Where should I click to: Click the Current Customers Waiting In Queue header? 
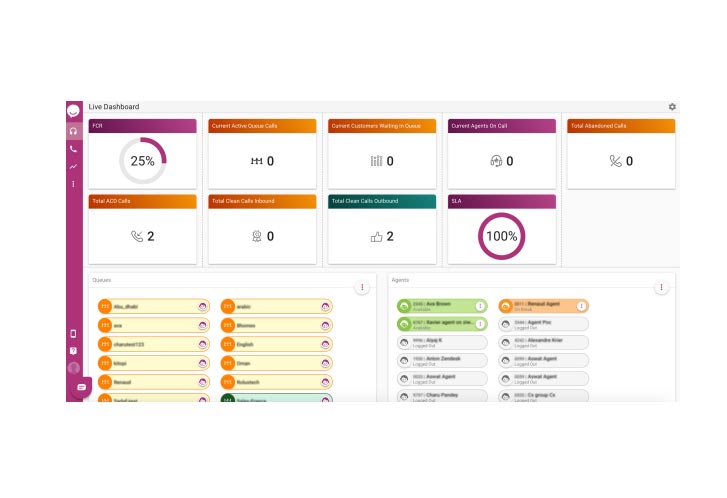point(382,126)
